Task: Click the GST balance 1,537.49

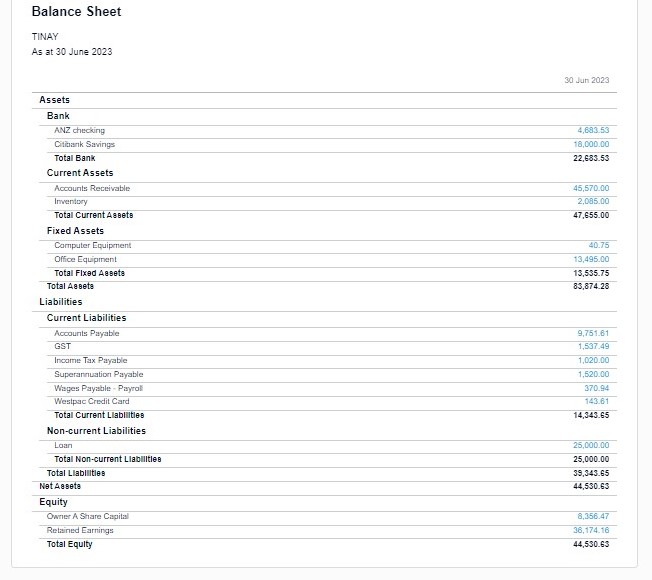Action: (x=593, y=346)
